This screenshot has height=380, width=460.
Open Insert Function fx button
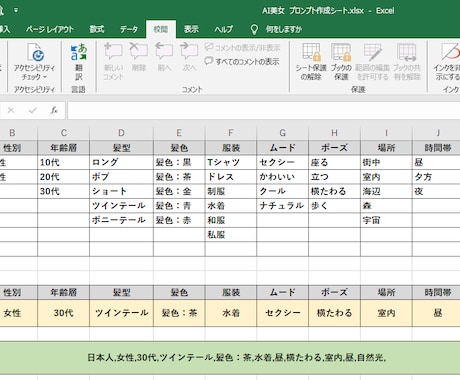[54, 110]
